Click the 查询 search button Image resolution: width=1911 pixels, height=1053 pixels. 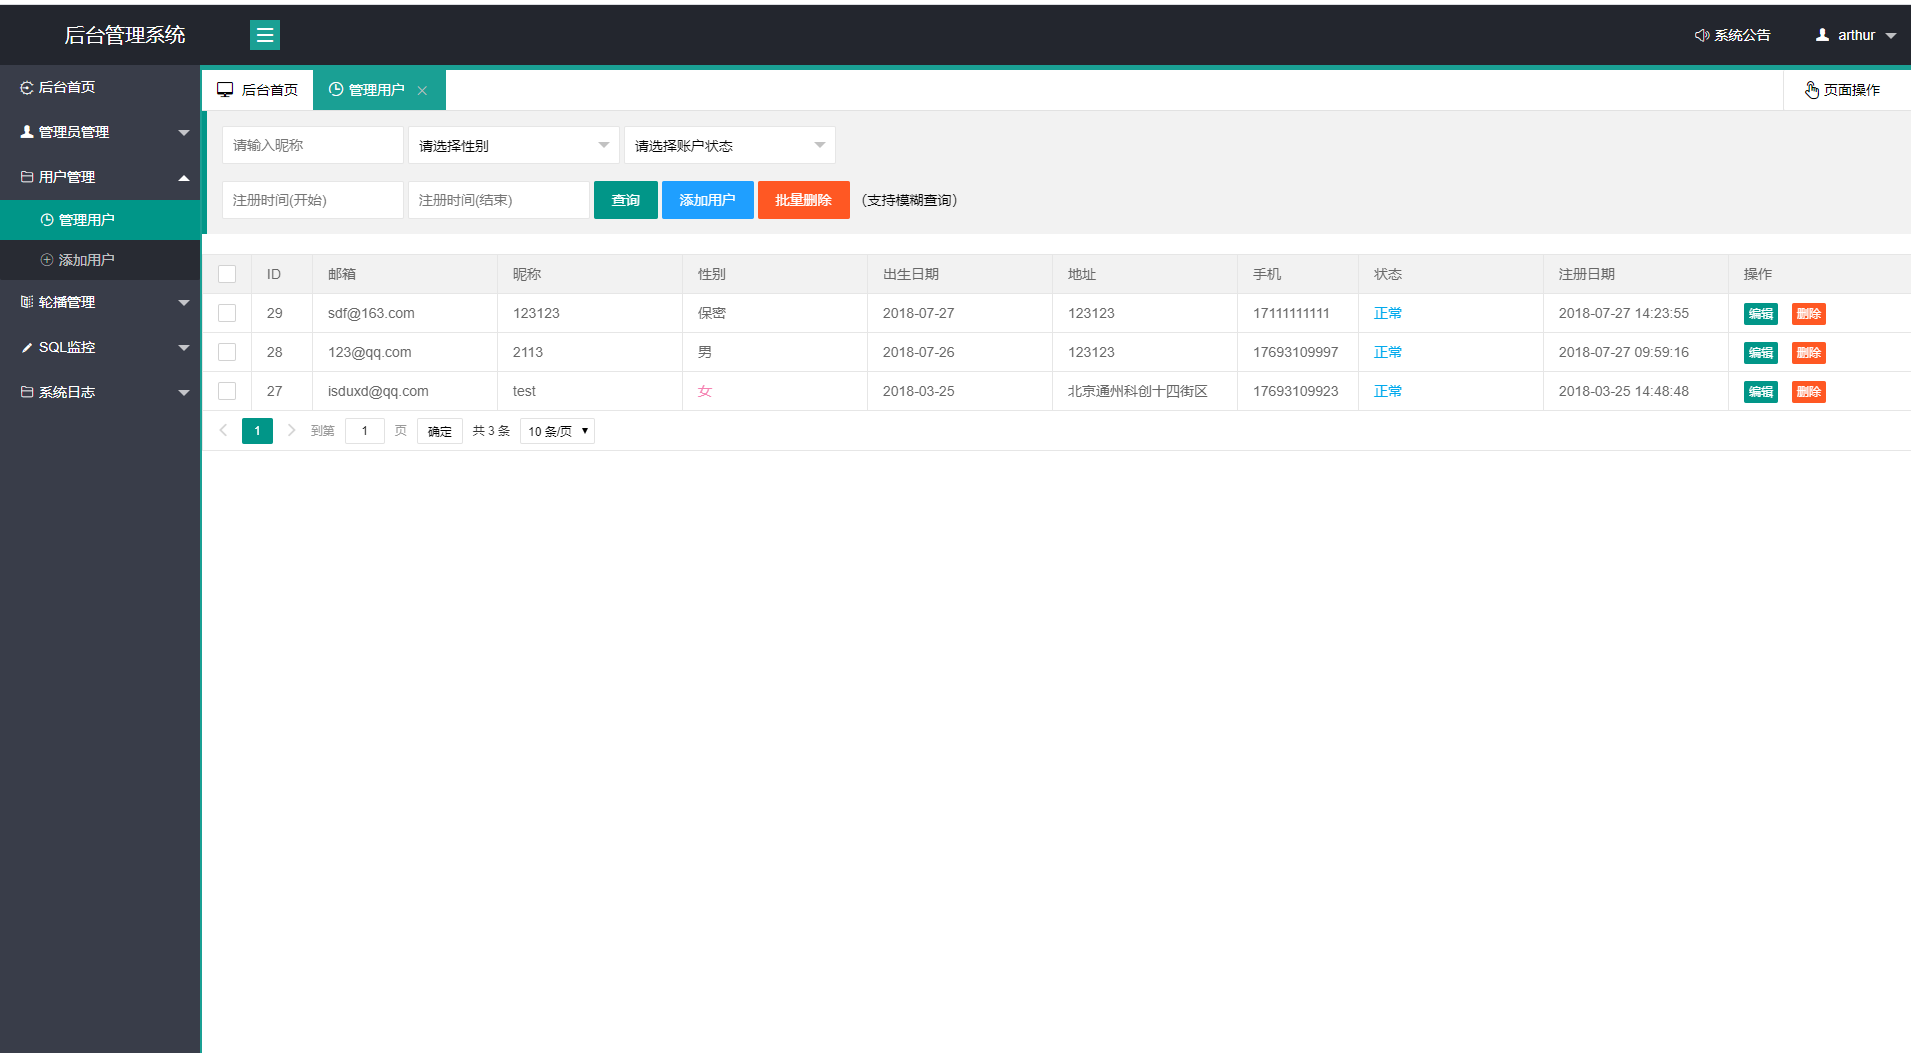pyautogui.click(x=625, y=199)
